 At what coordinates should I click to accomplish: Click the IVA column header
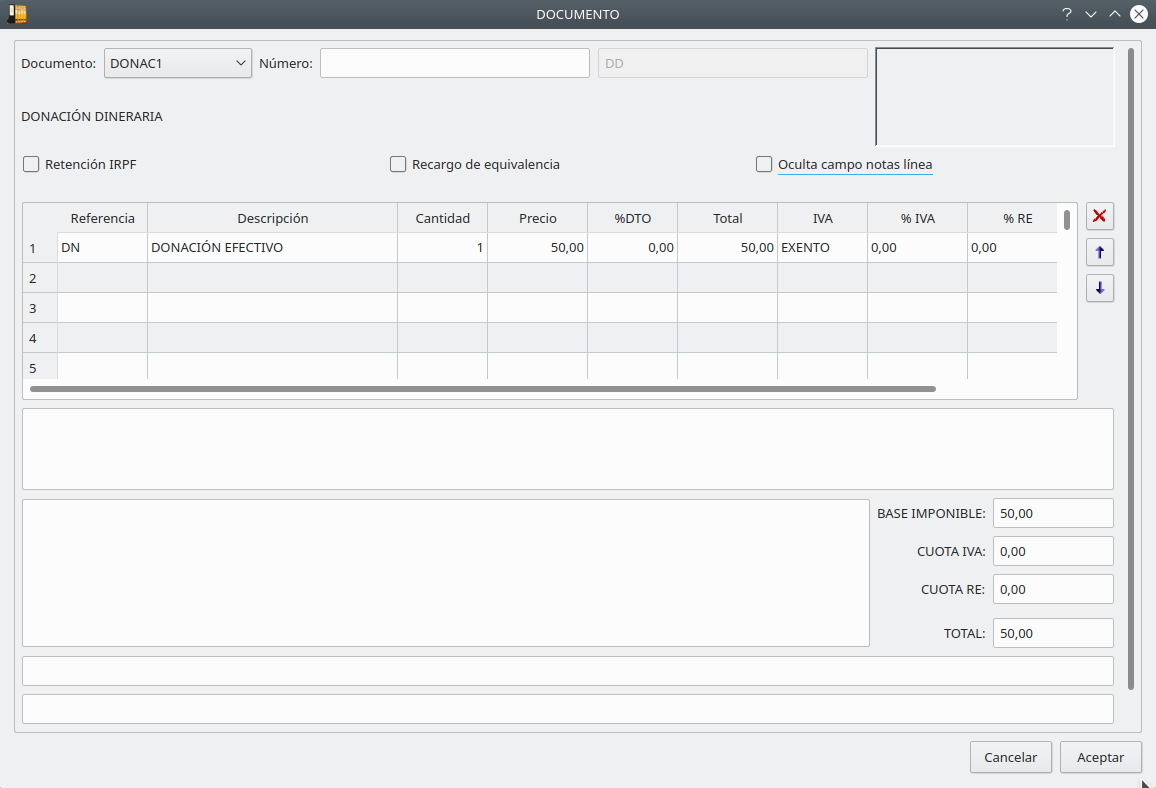(823, 218)
